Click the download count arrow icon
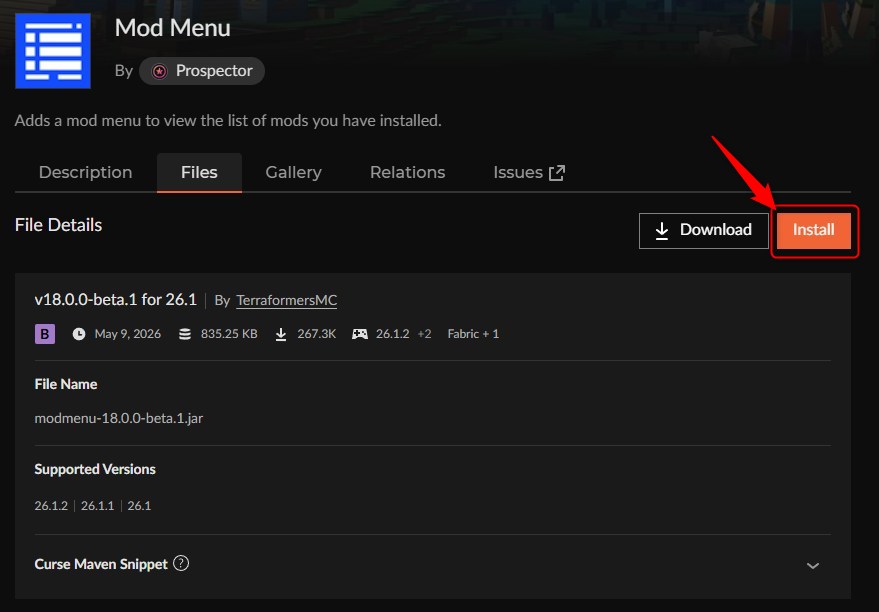The width and height of the screenshot is (879, 612). [x=281, y=334]
